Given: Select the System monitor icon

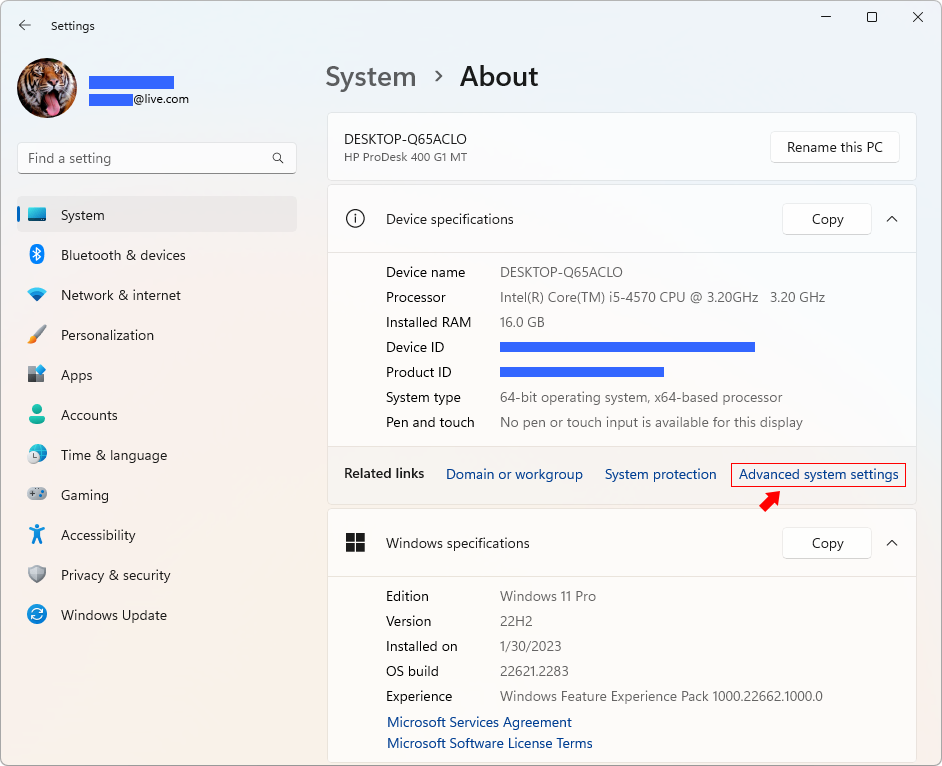Looking at the screenshot, I should pyautogui.click(x=37, y=214).
